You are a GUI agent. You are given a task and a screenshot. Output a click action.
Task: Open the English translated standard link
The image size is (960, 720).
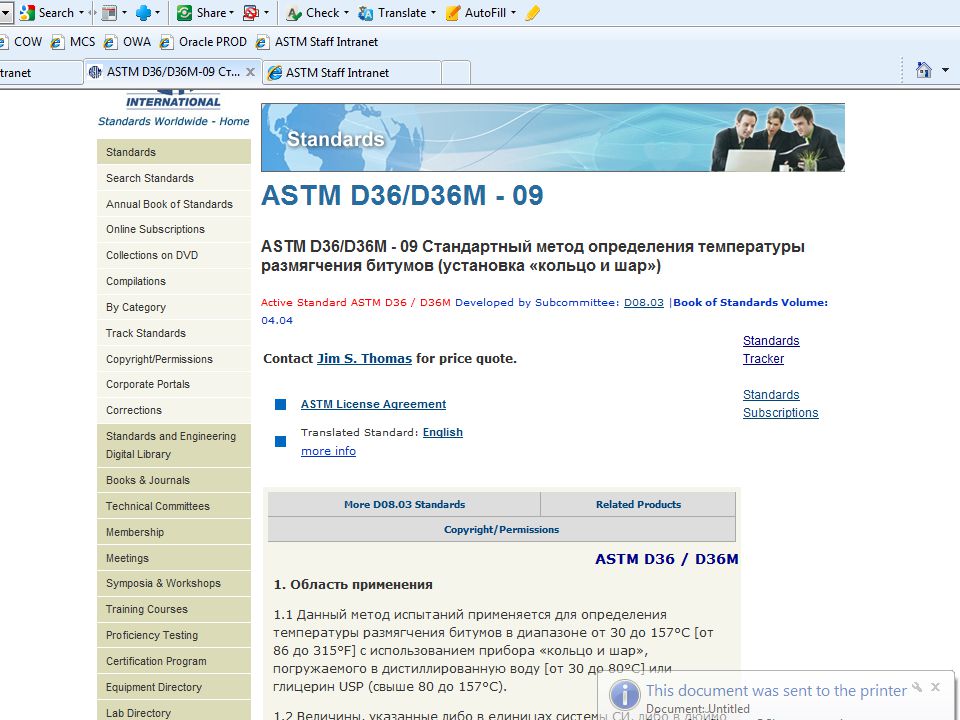[443, 432]
